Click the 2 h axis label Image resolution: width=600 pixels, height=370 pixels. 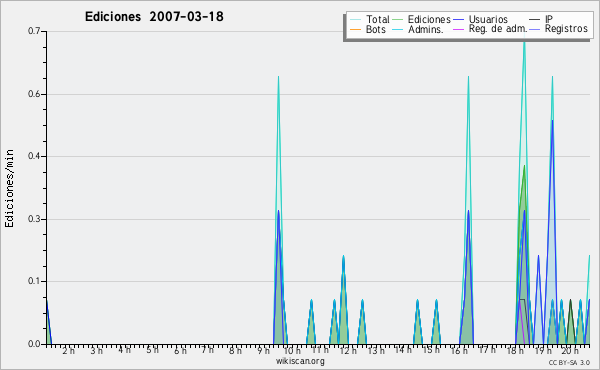coord(68,351)
